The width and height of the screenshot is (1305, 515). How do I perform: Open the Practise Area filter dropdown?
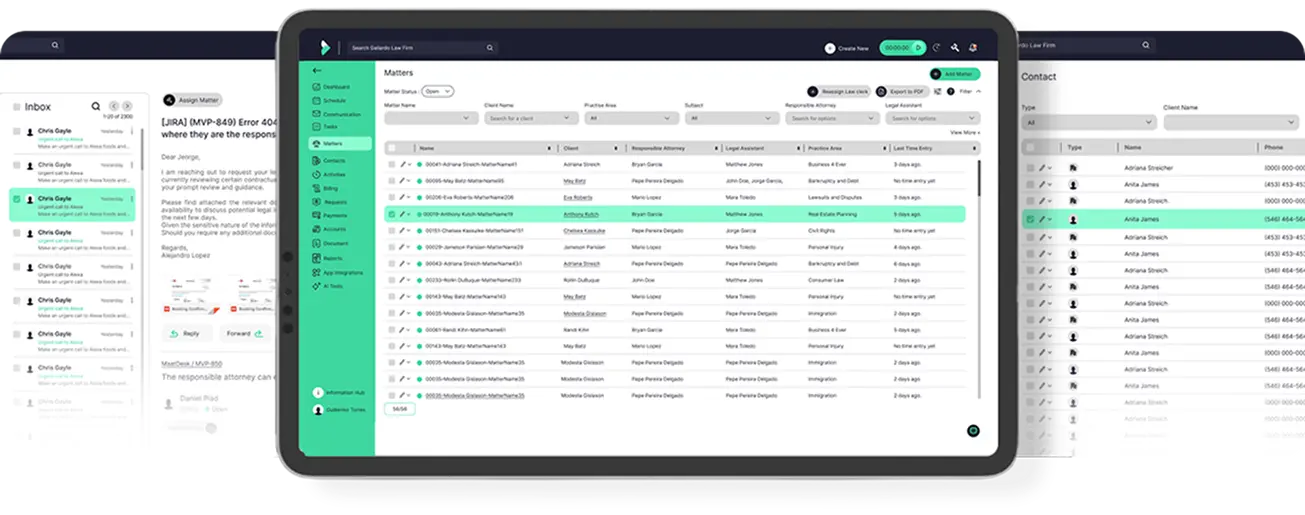[x=632, y=118]
